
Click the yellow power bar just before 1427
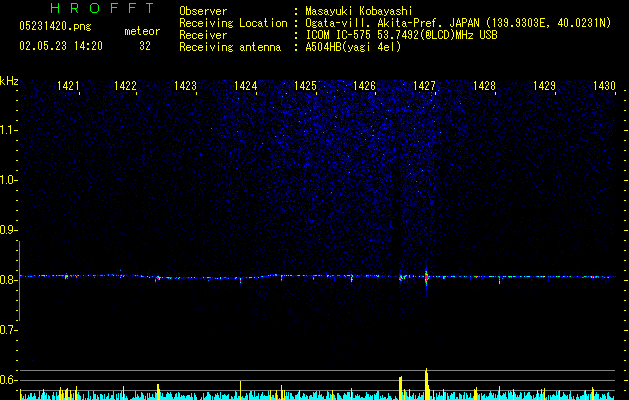pyautogui.click(x=400, y=388)
